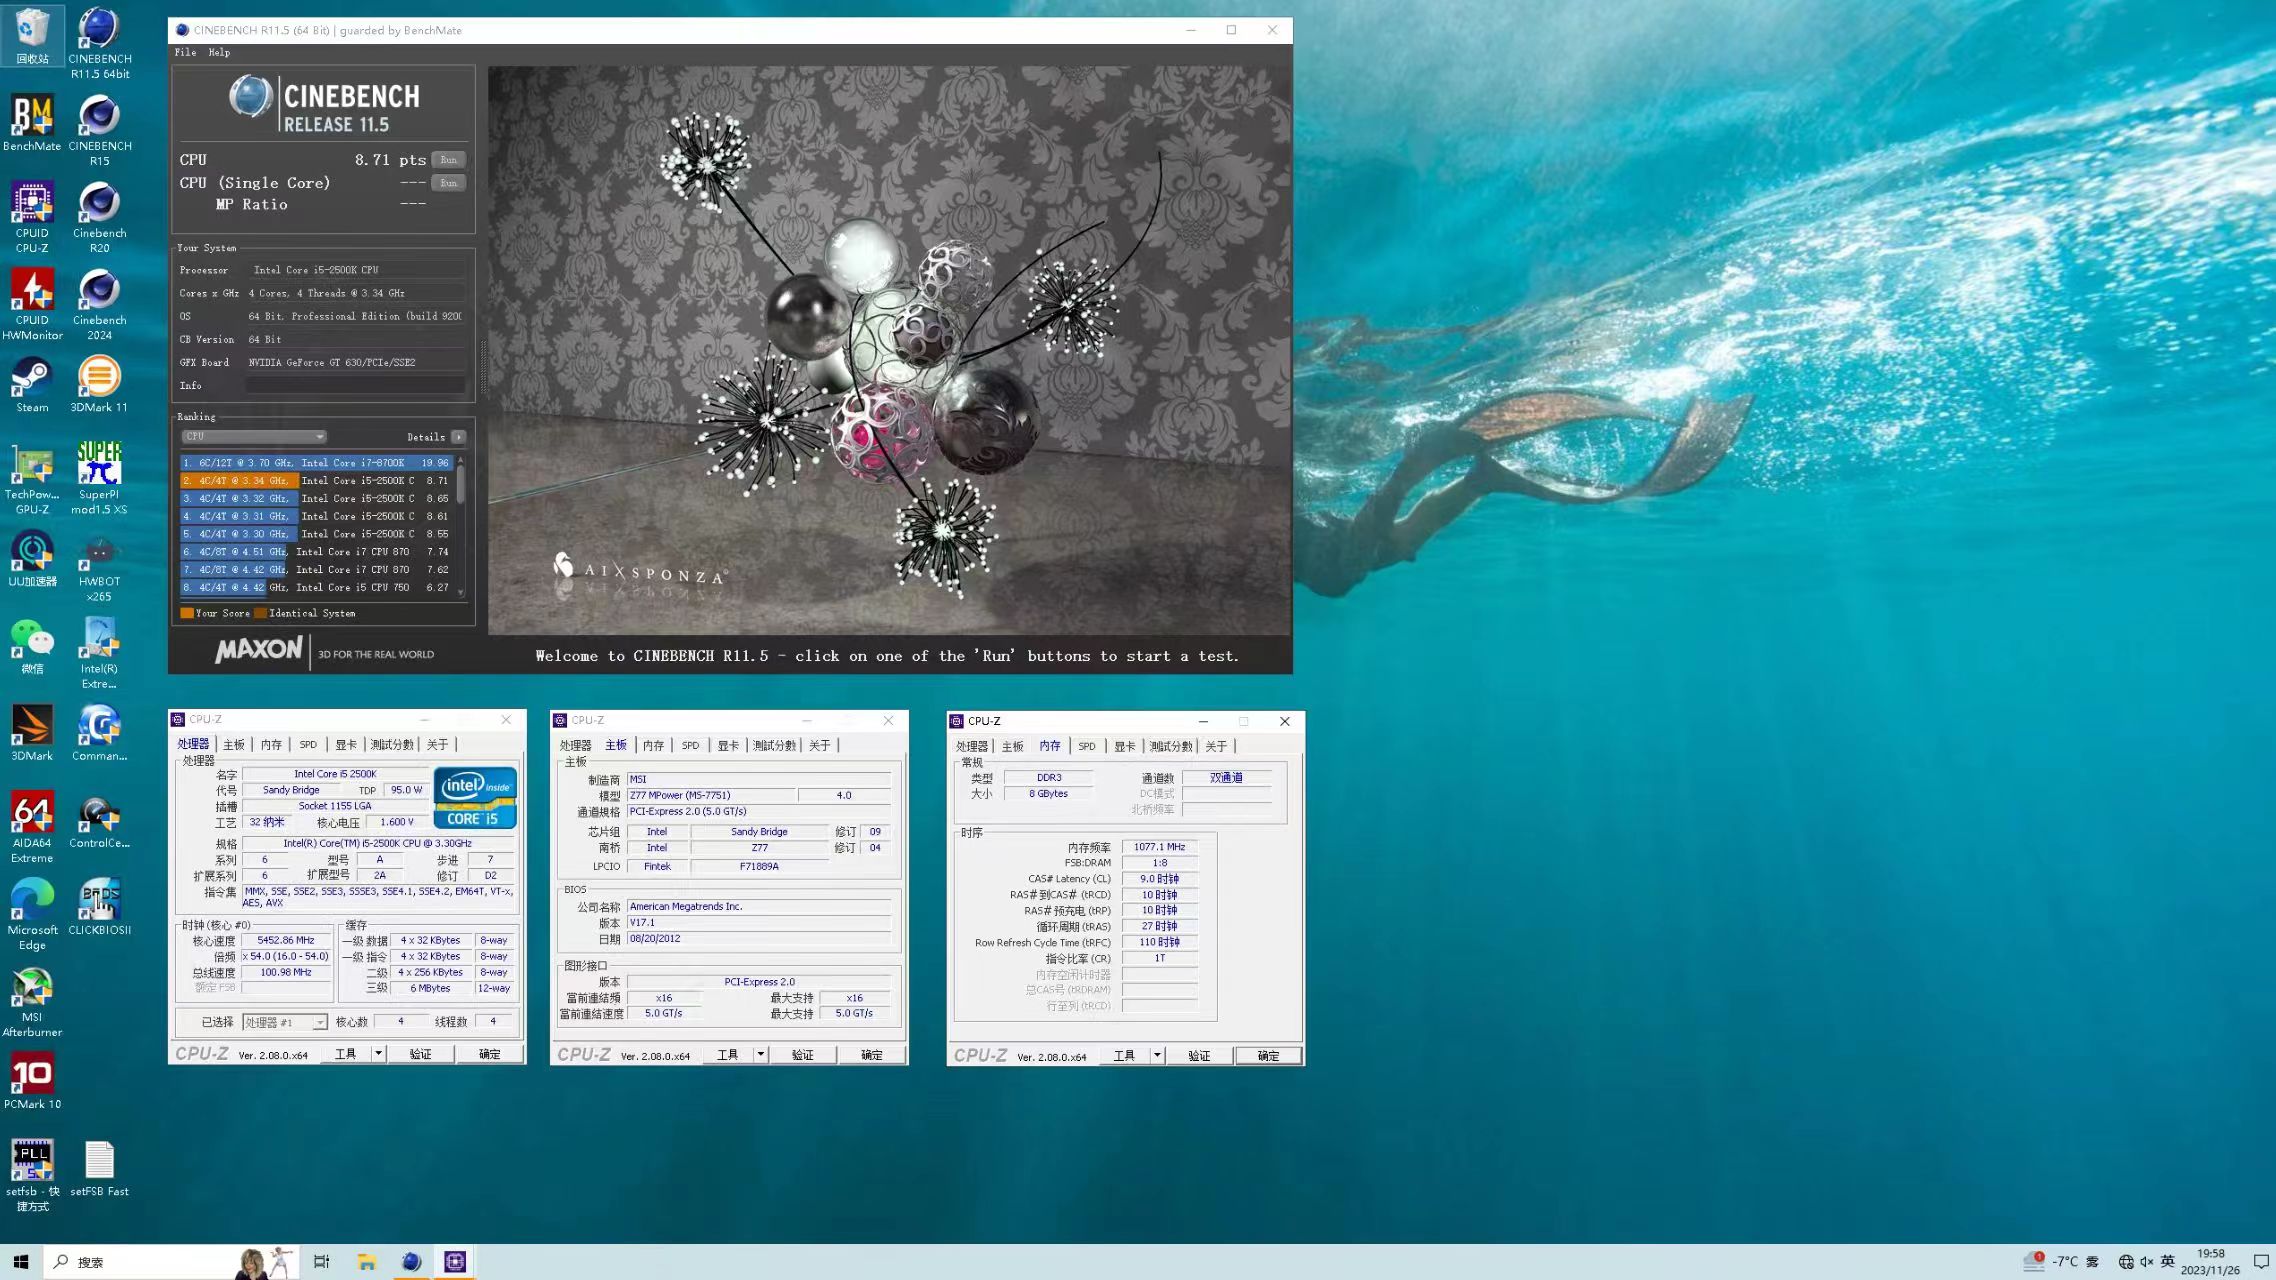Open TechPowerUp GPU-Z desktop shortcut
This screenshot has width=2276, height=1280.
(32, 478)
